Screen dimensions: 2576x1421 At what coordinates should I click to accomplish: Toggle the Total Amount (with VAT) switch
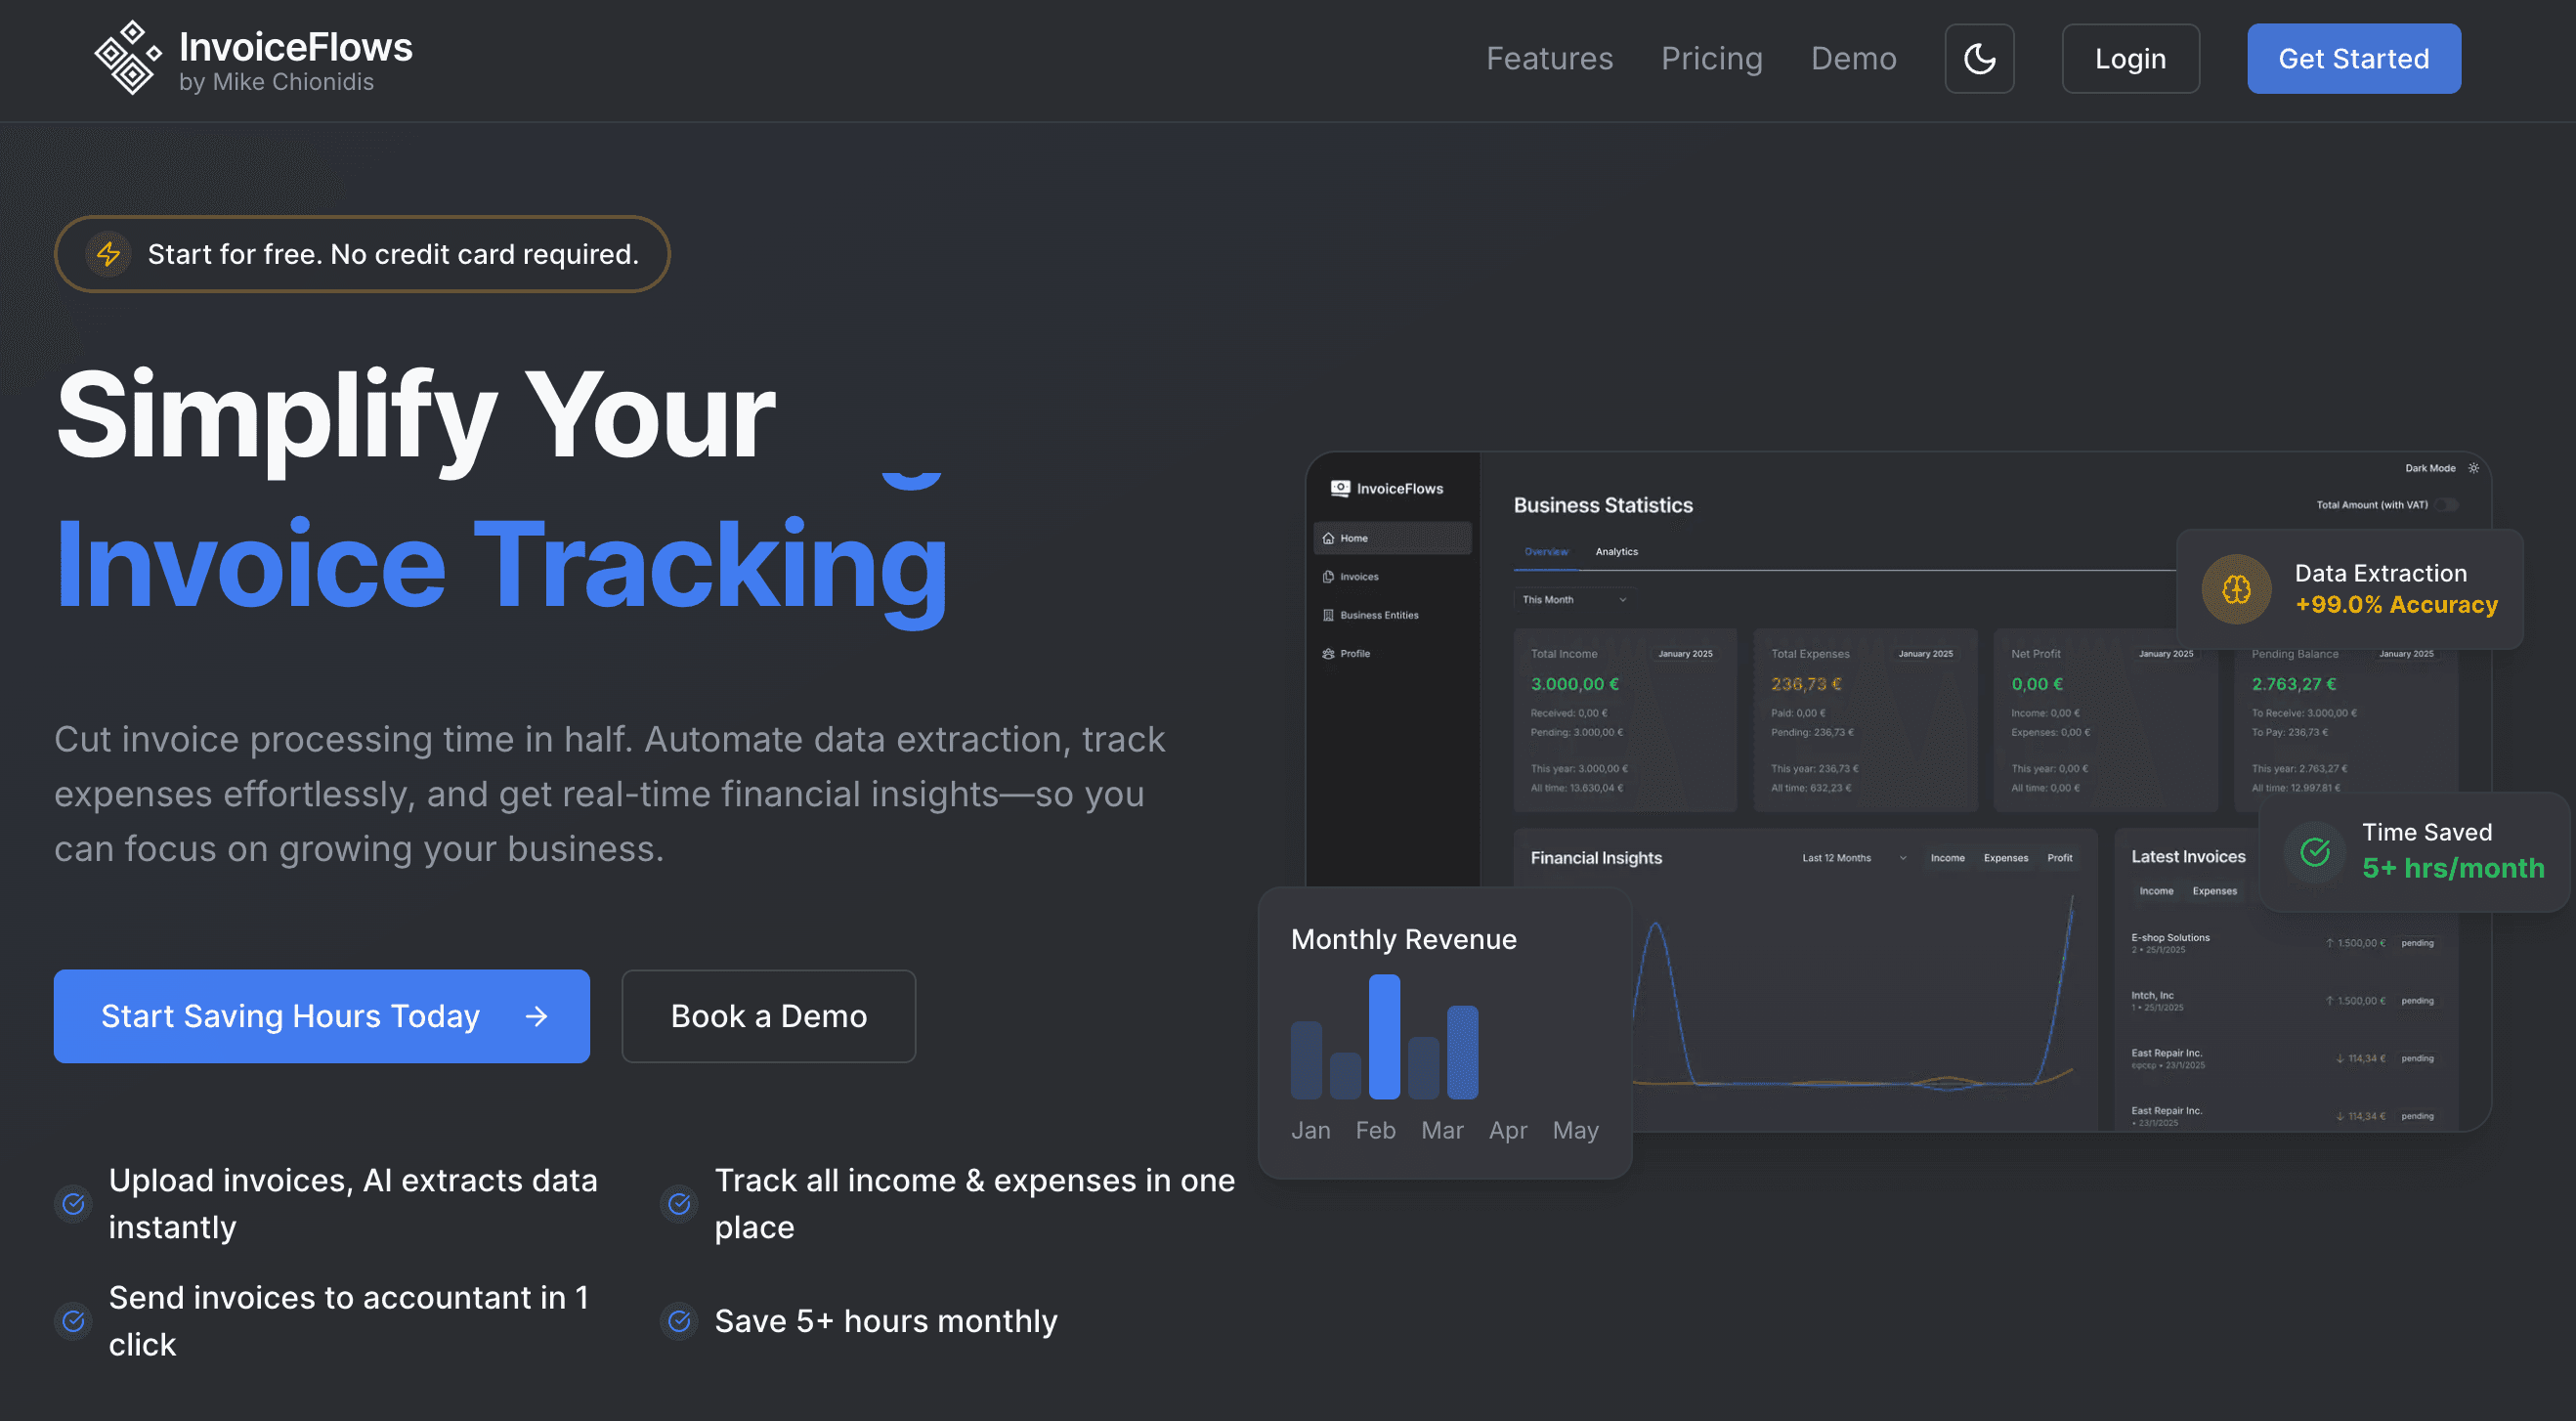pyautogui.click(x=2447, y=506)
